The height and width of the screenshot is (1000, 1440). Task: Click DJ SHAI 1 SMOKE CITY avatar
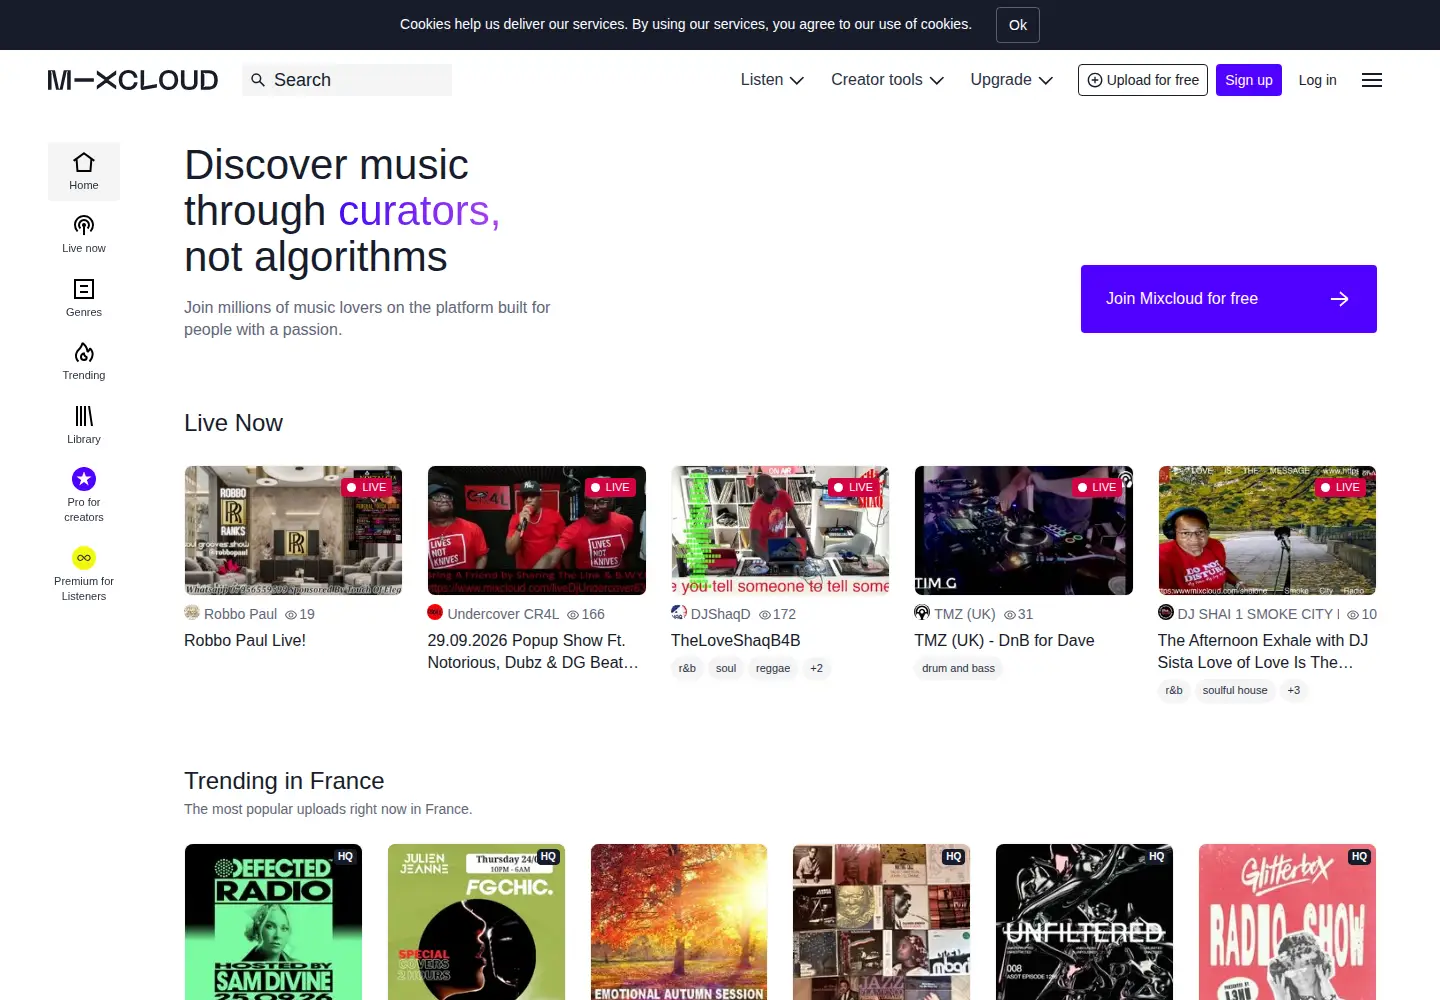(x=1166, y=613)
